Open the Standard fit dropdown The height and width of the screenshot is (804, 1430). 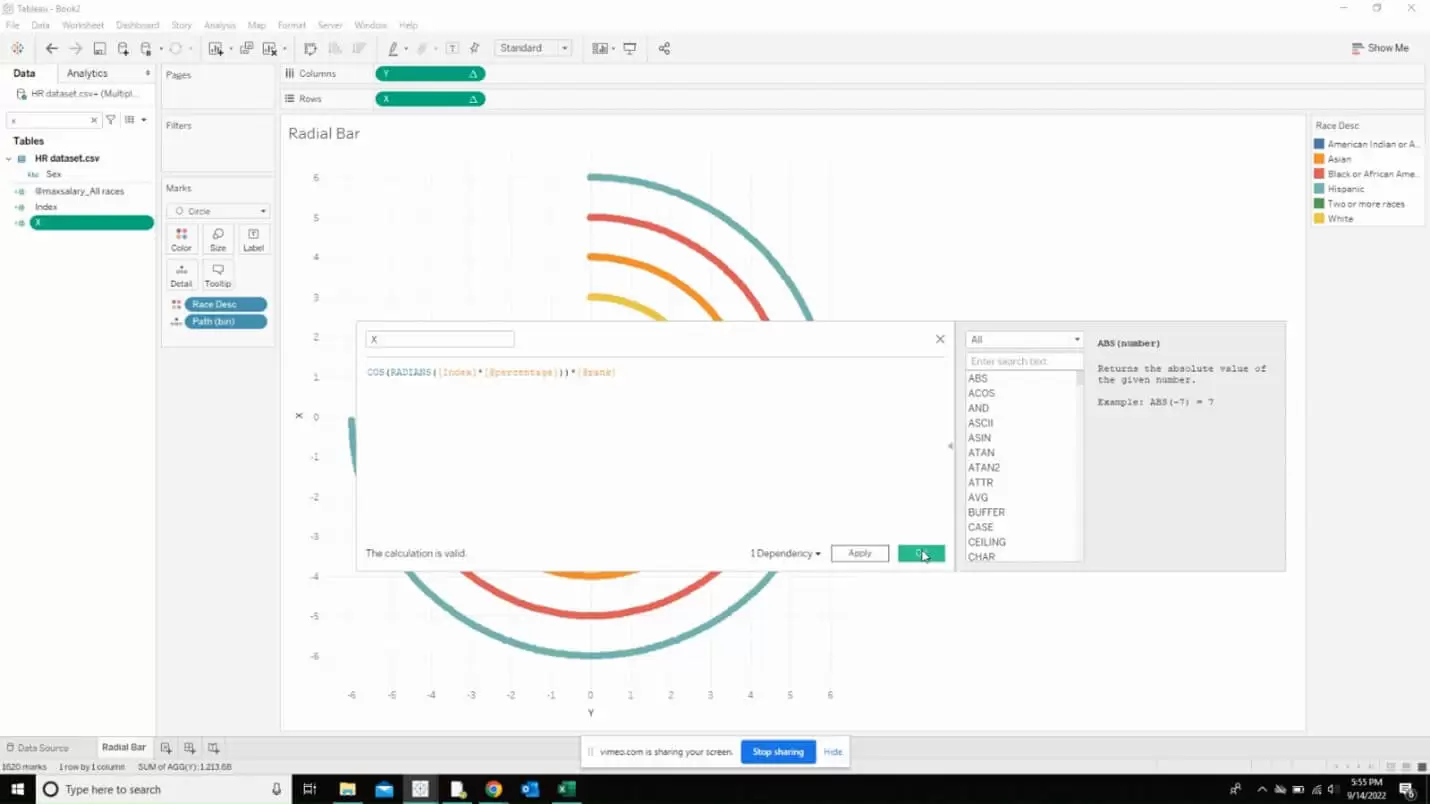click(533, 48)
